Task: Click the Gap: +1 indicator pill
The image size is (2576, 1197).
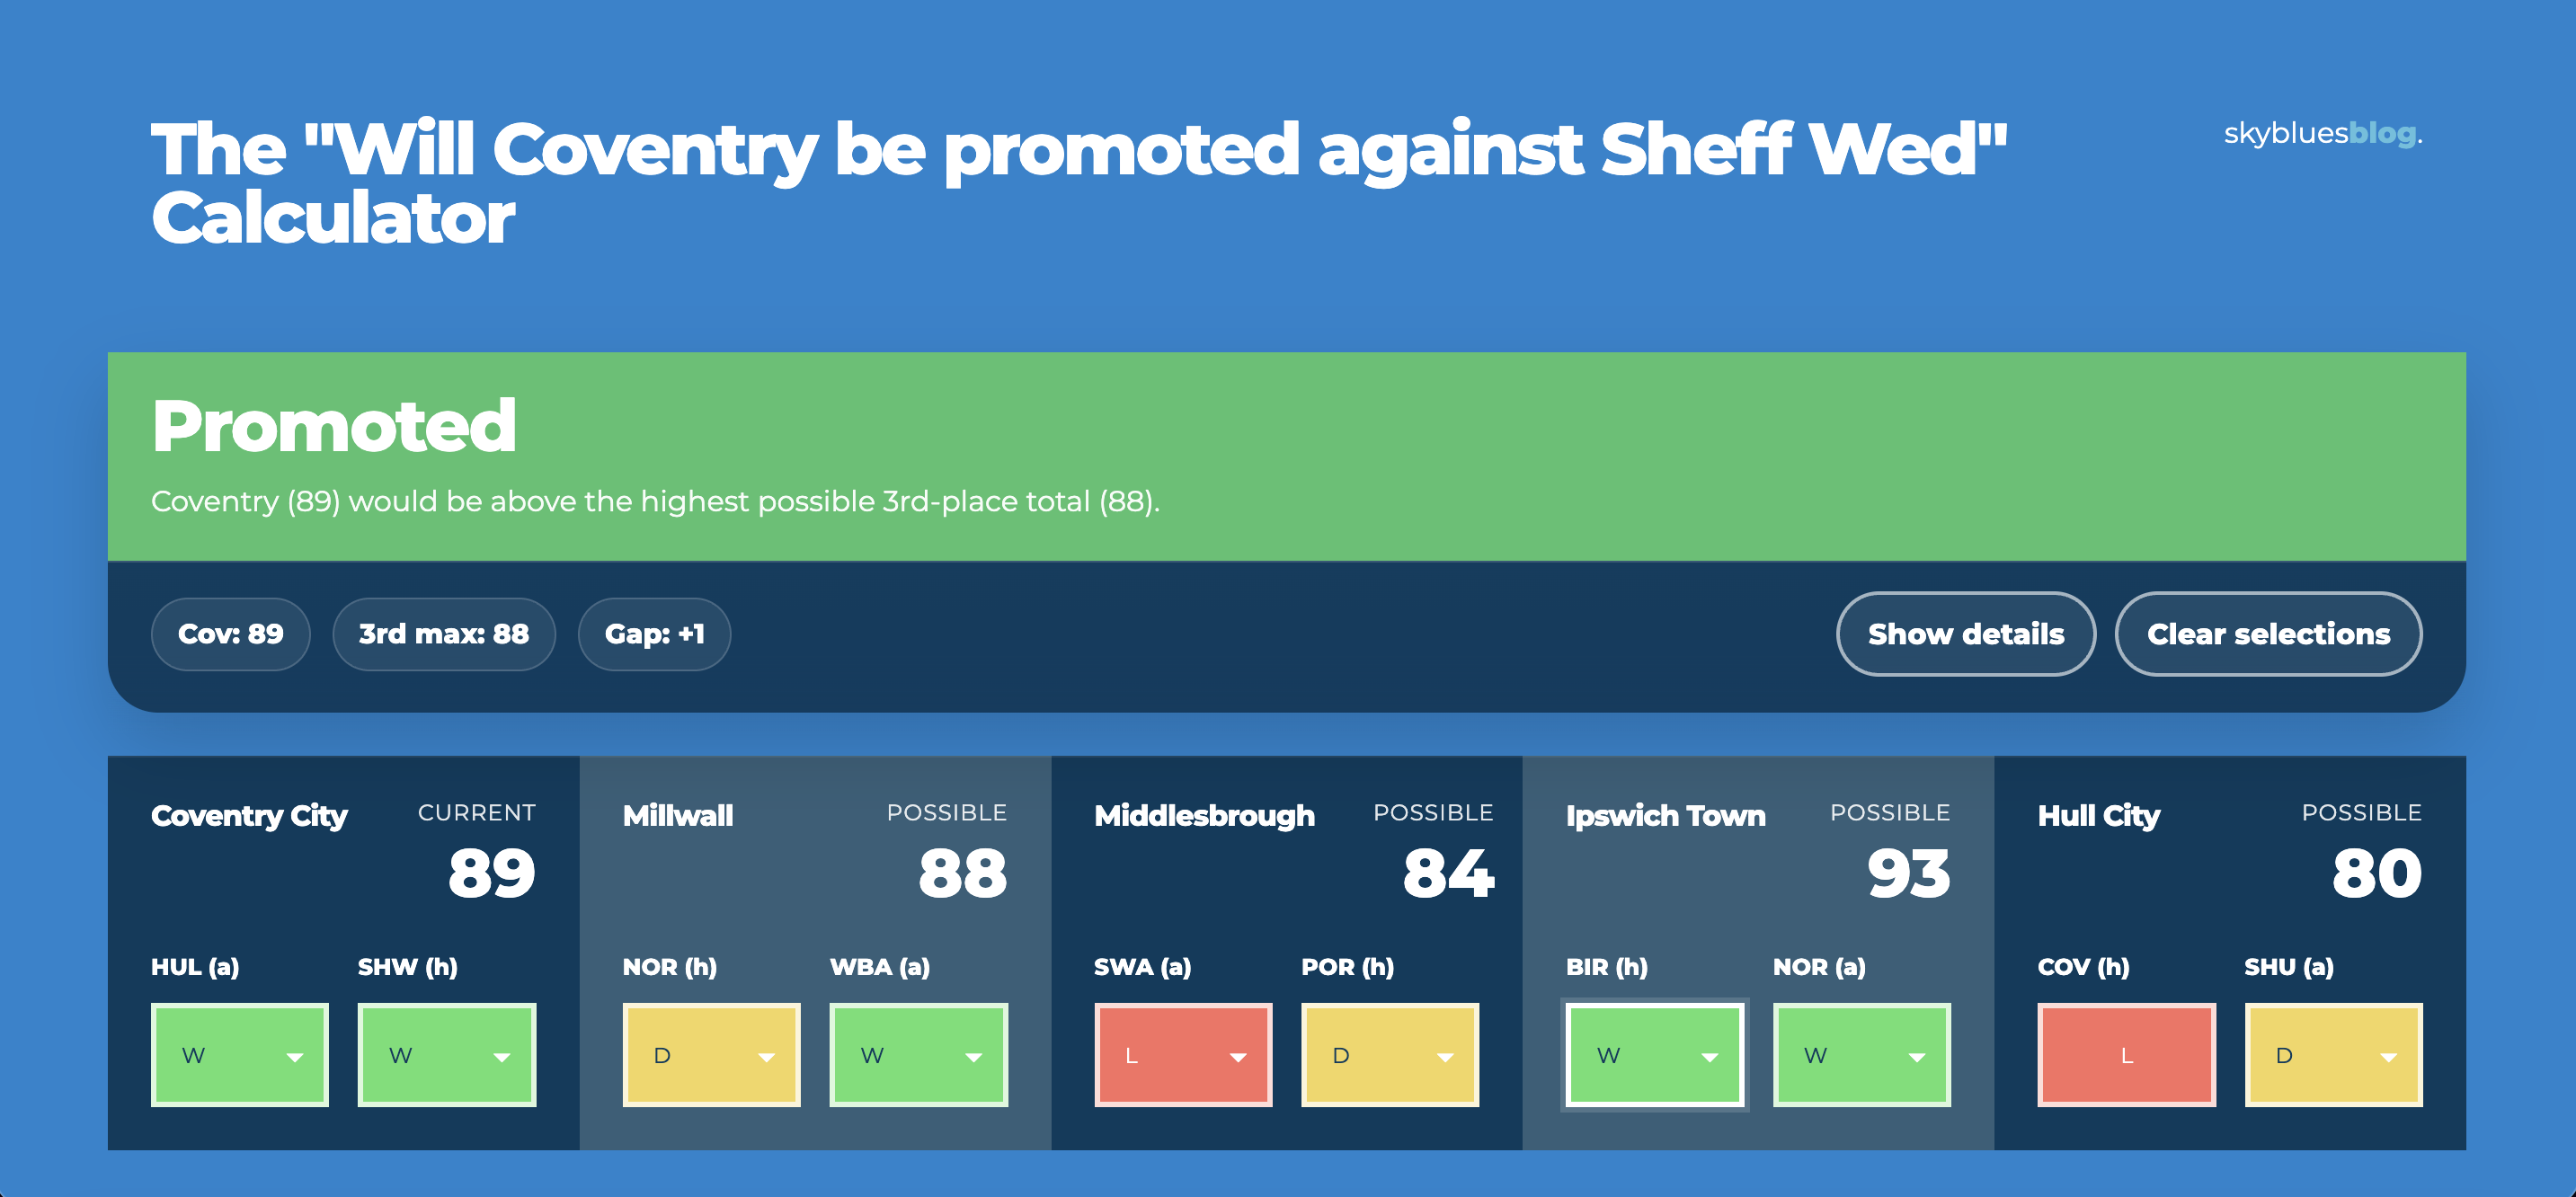Action: 654,634
